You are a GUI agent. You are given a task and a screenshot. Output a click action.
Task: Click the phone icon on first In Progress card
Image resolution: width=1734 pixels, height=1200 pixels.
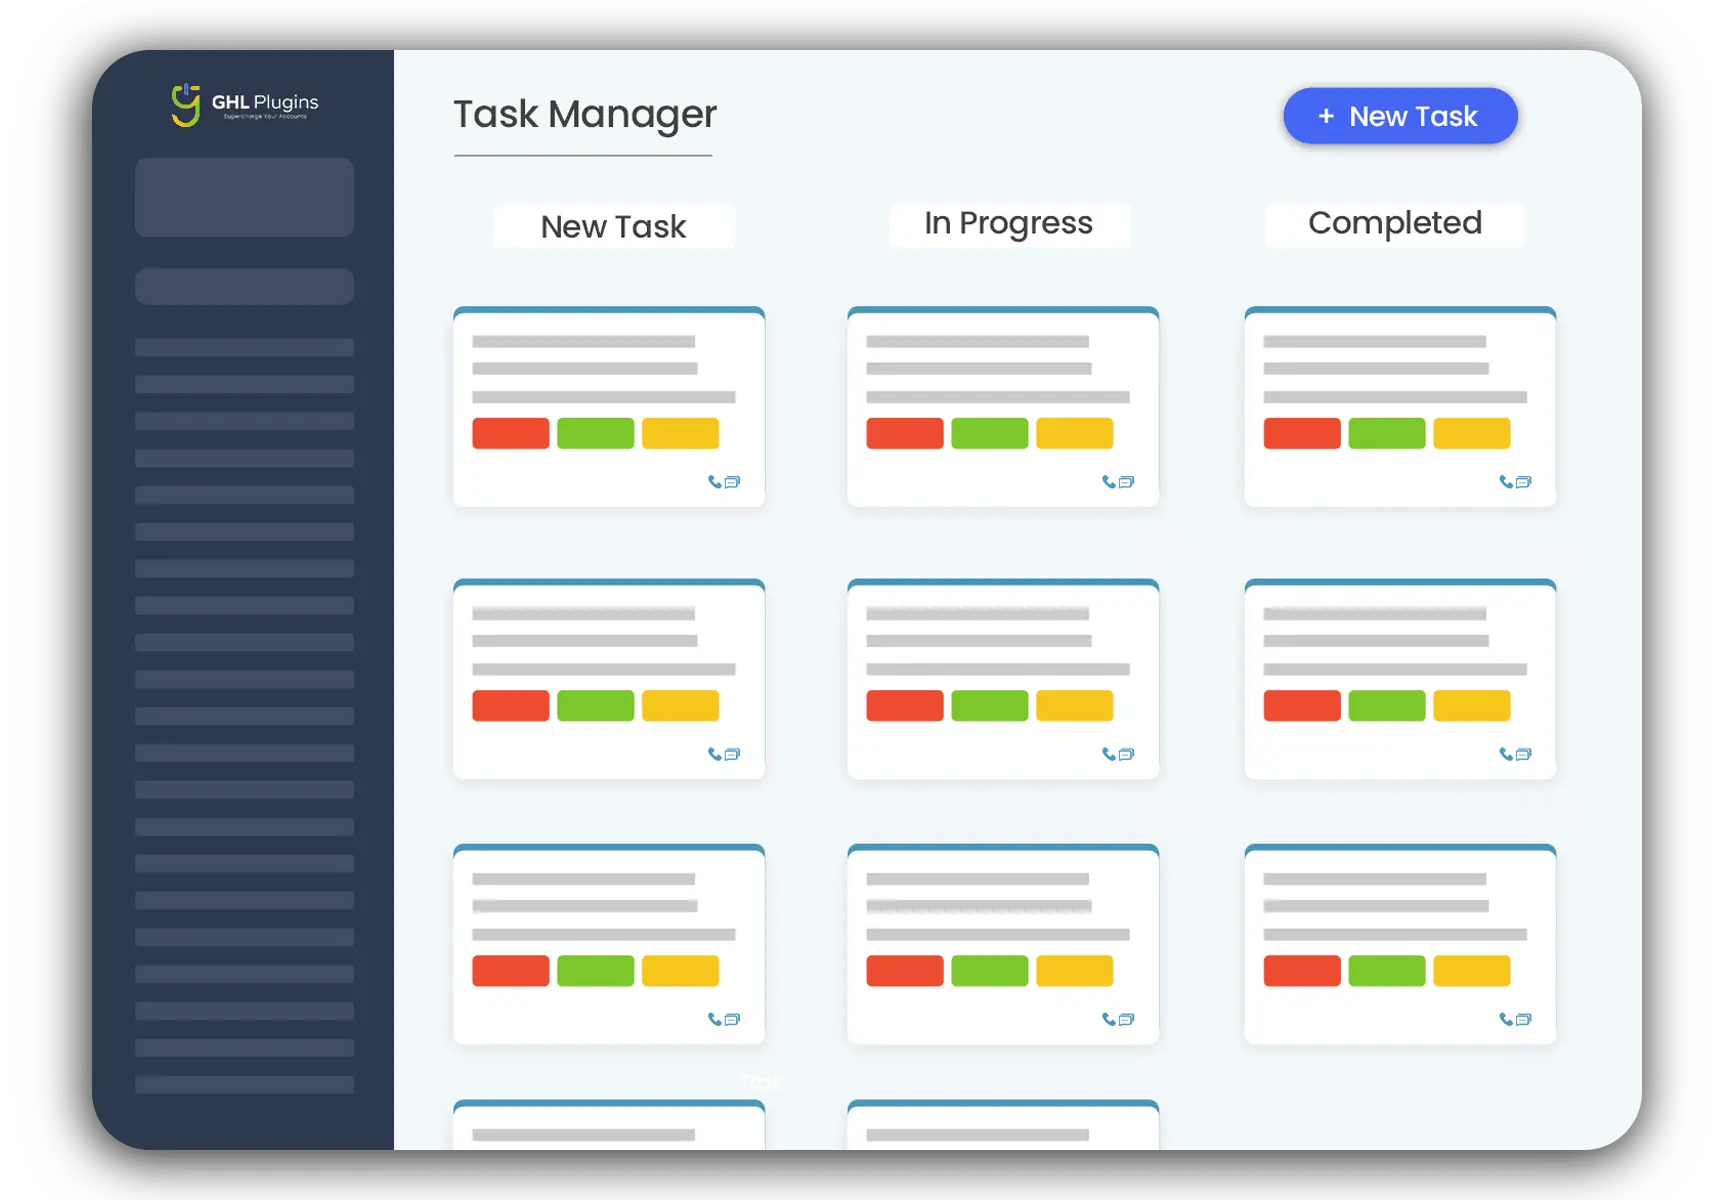[x=1108, y=482]
